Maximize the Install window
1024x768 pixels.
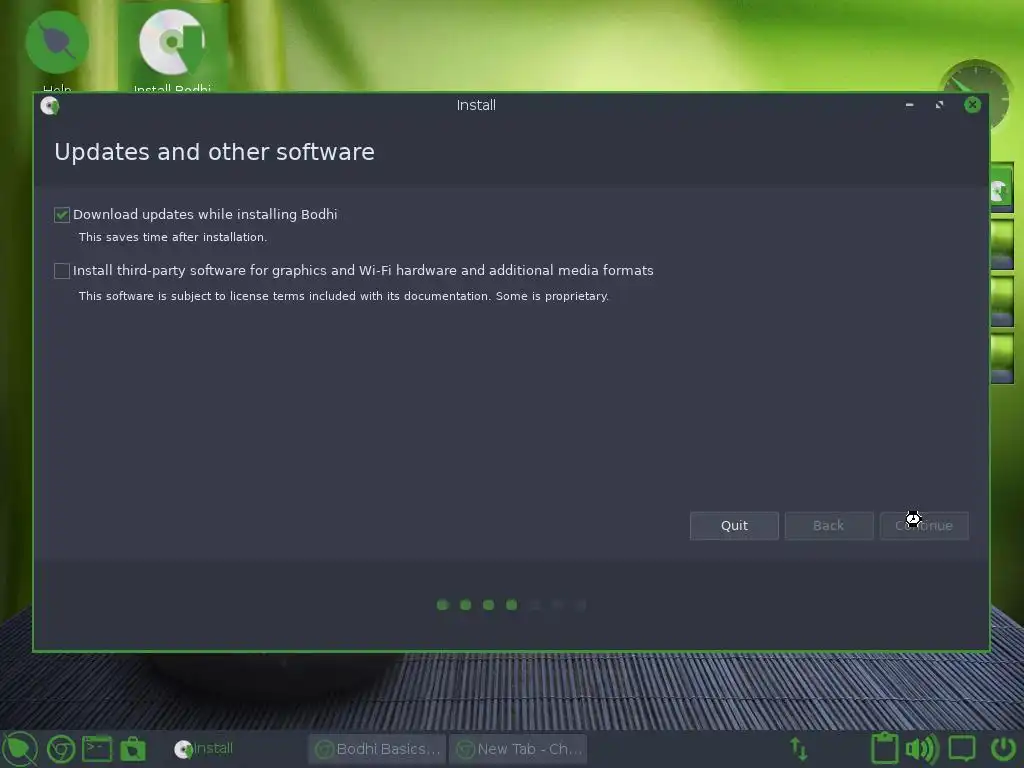coord(939,105)
